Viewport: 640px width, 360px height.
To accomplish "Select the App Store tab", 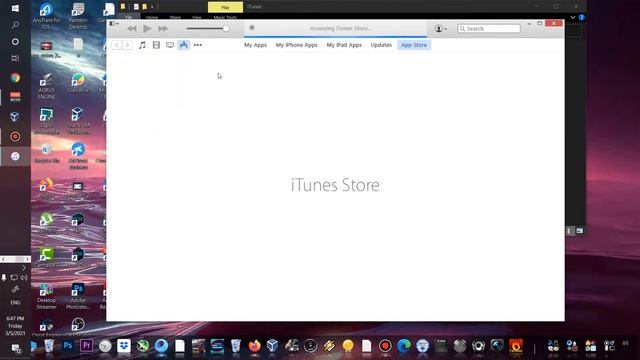I will point(414,45).
